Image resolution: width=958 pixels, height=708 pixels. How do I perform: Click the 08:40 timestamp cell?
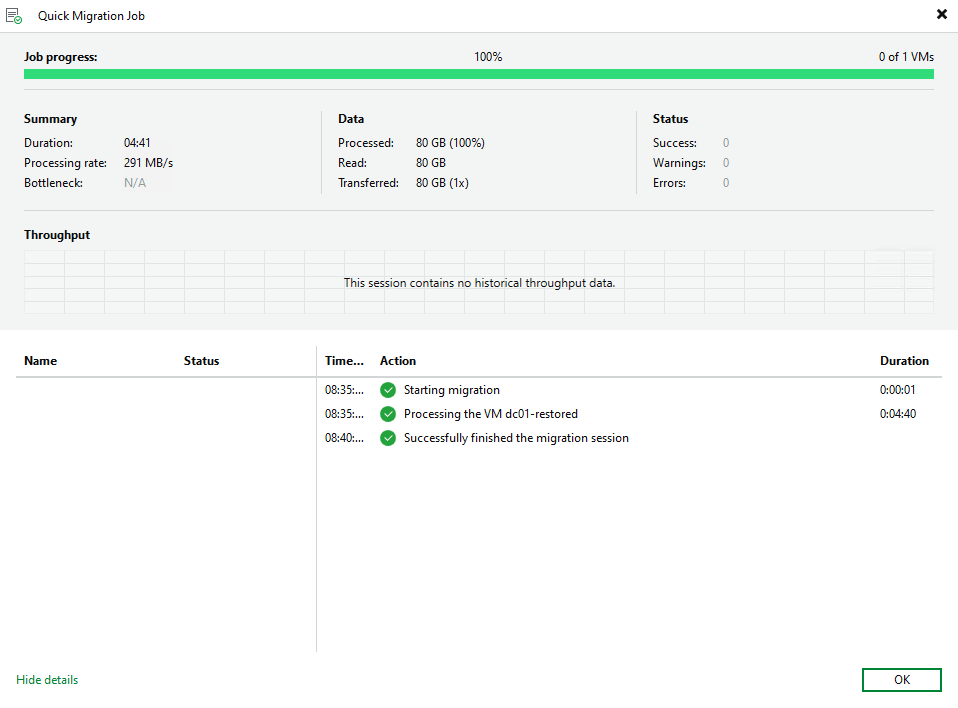tap(344, 438)
